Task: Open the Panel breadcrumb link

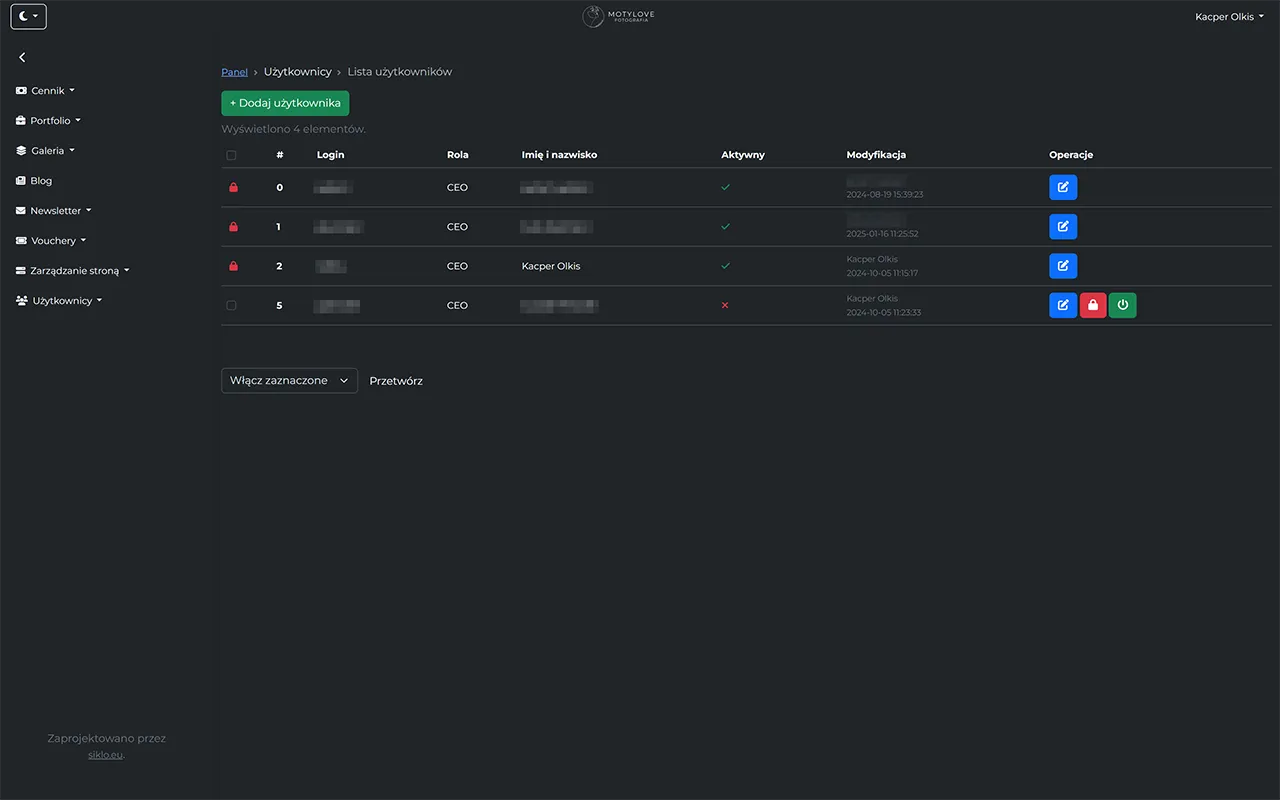Action: click(x=234, y=71)
